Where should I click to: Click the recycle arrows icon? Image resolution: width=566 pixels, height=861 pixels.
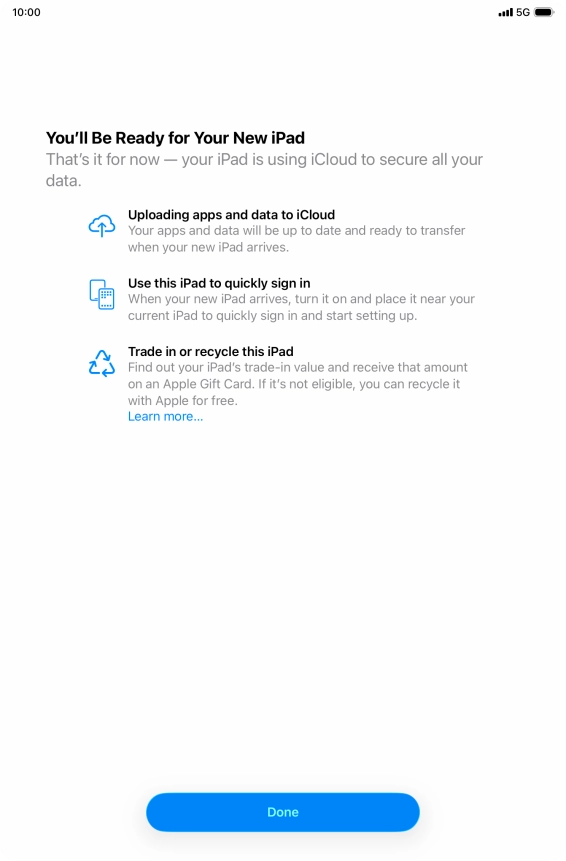pyautogui.click(x=102, y=363)
